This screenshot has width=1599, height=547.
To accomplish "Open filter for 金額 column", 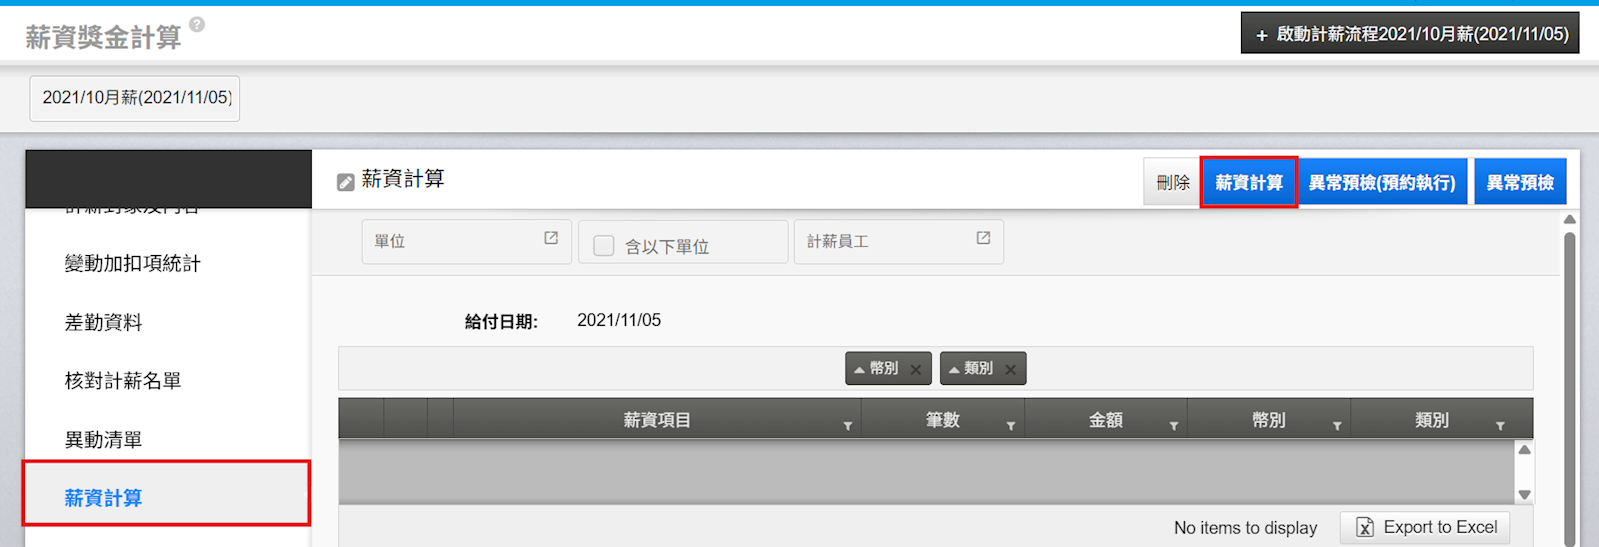I will [x=1173, y=426].
